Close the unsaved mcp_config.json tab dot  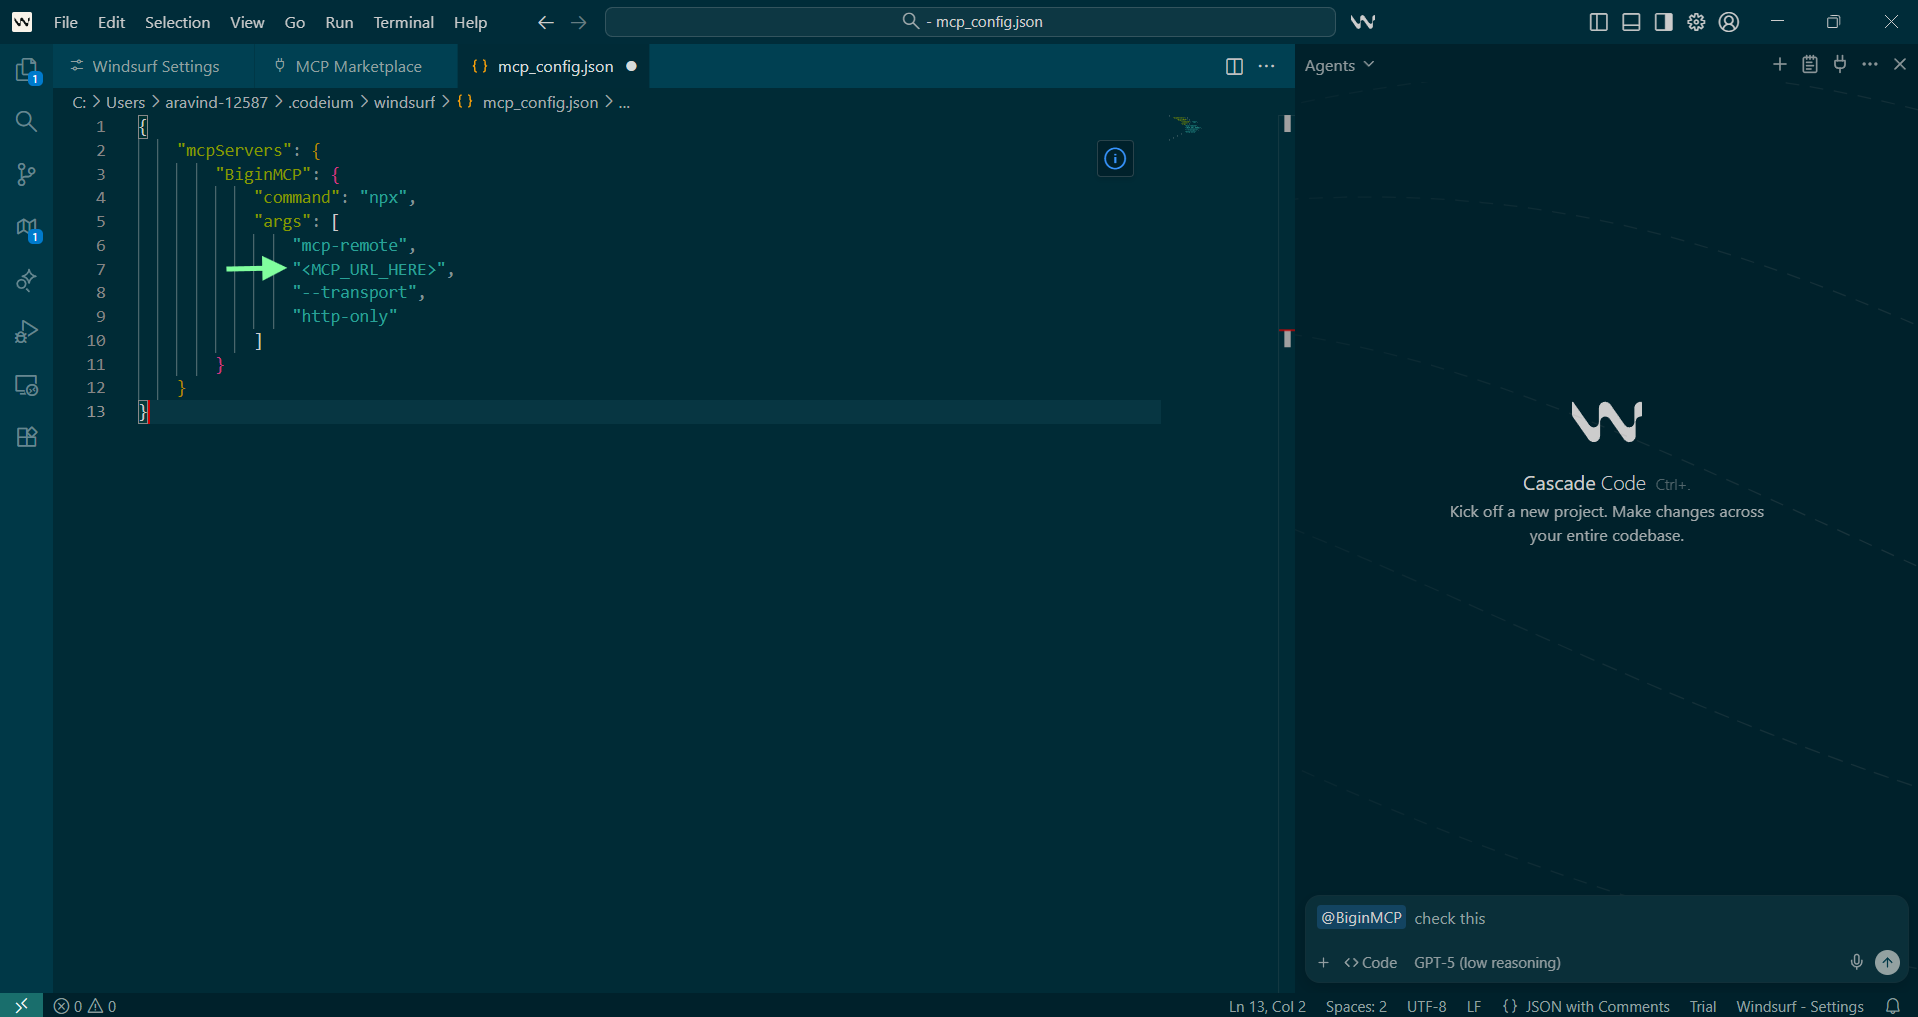631,66
